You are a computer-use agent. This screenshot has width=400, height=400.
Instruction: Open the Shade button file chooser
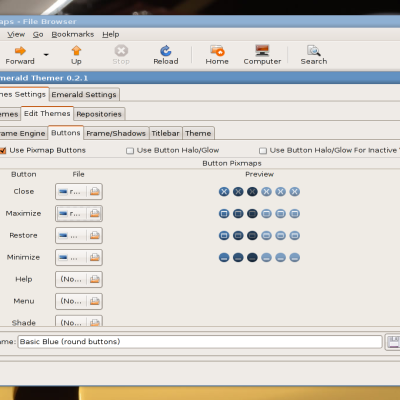[x=79, y=321]
